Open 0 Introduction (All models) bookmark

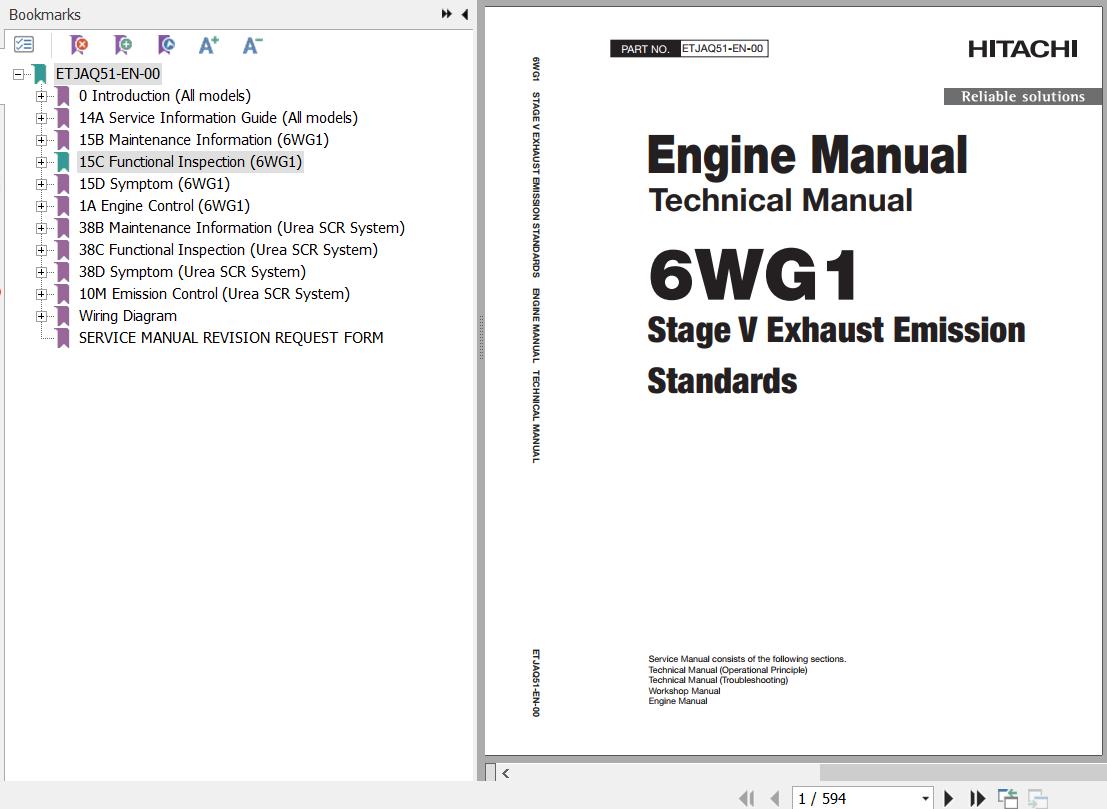[x=164, y=96]
